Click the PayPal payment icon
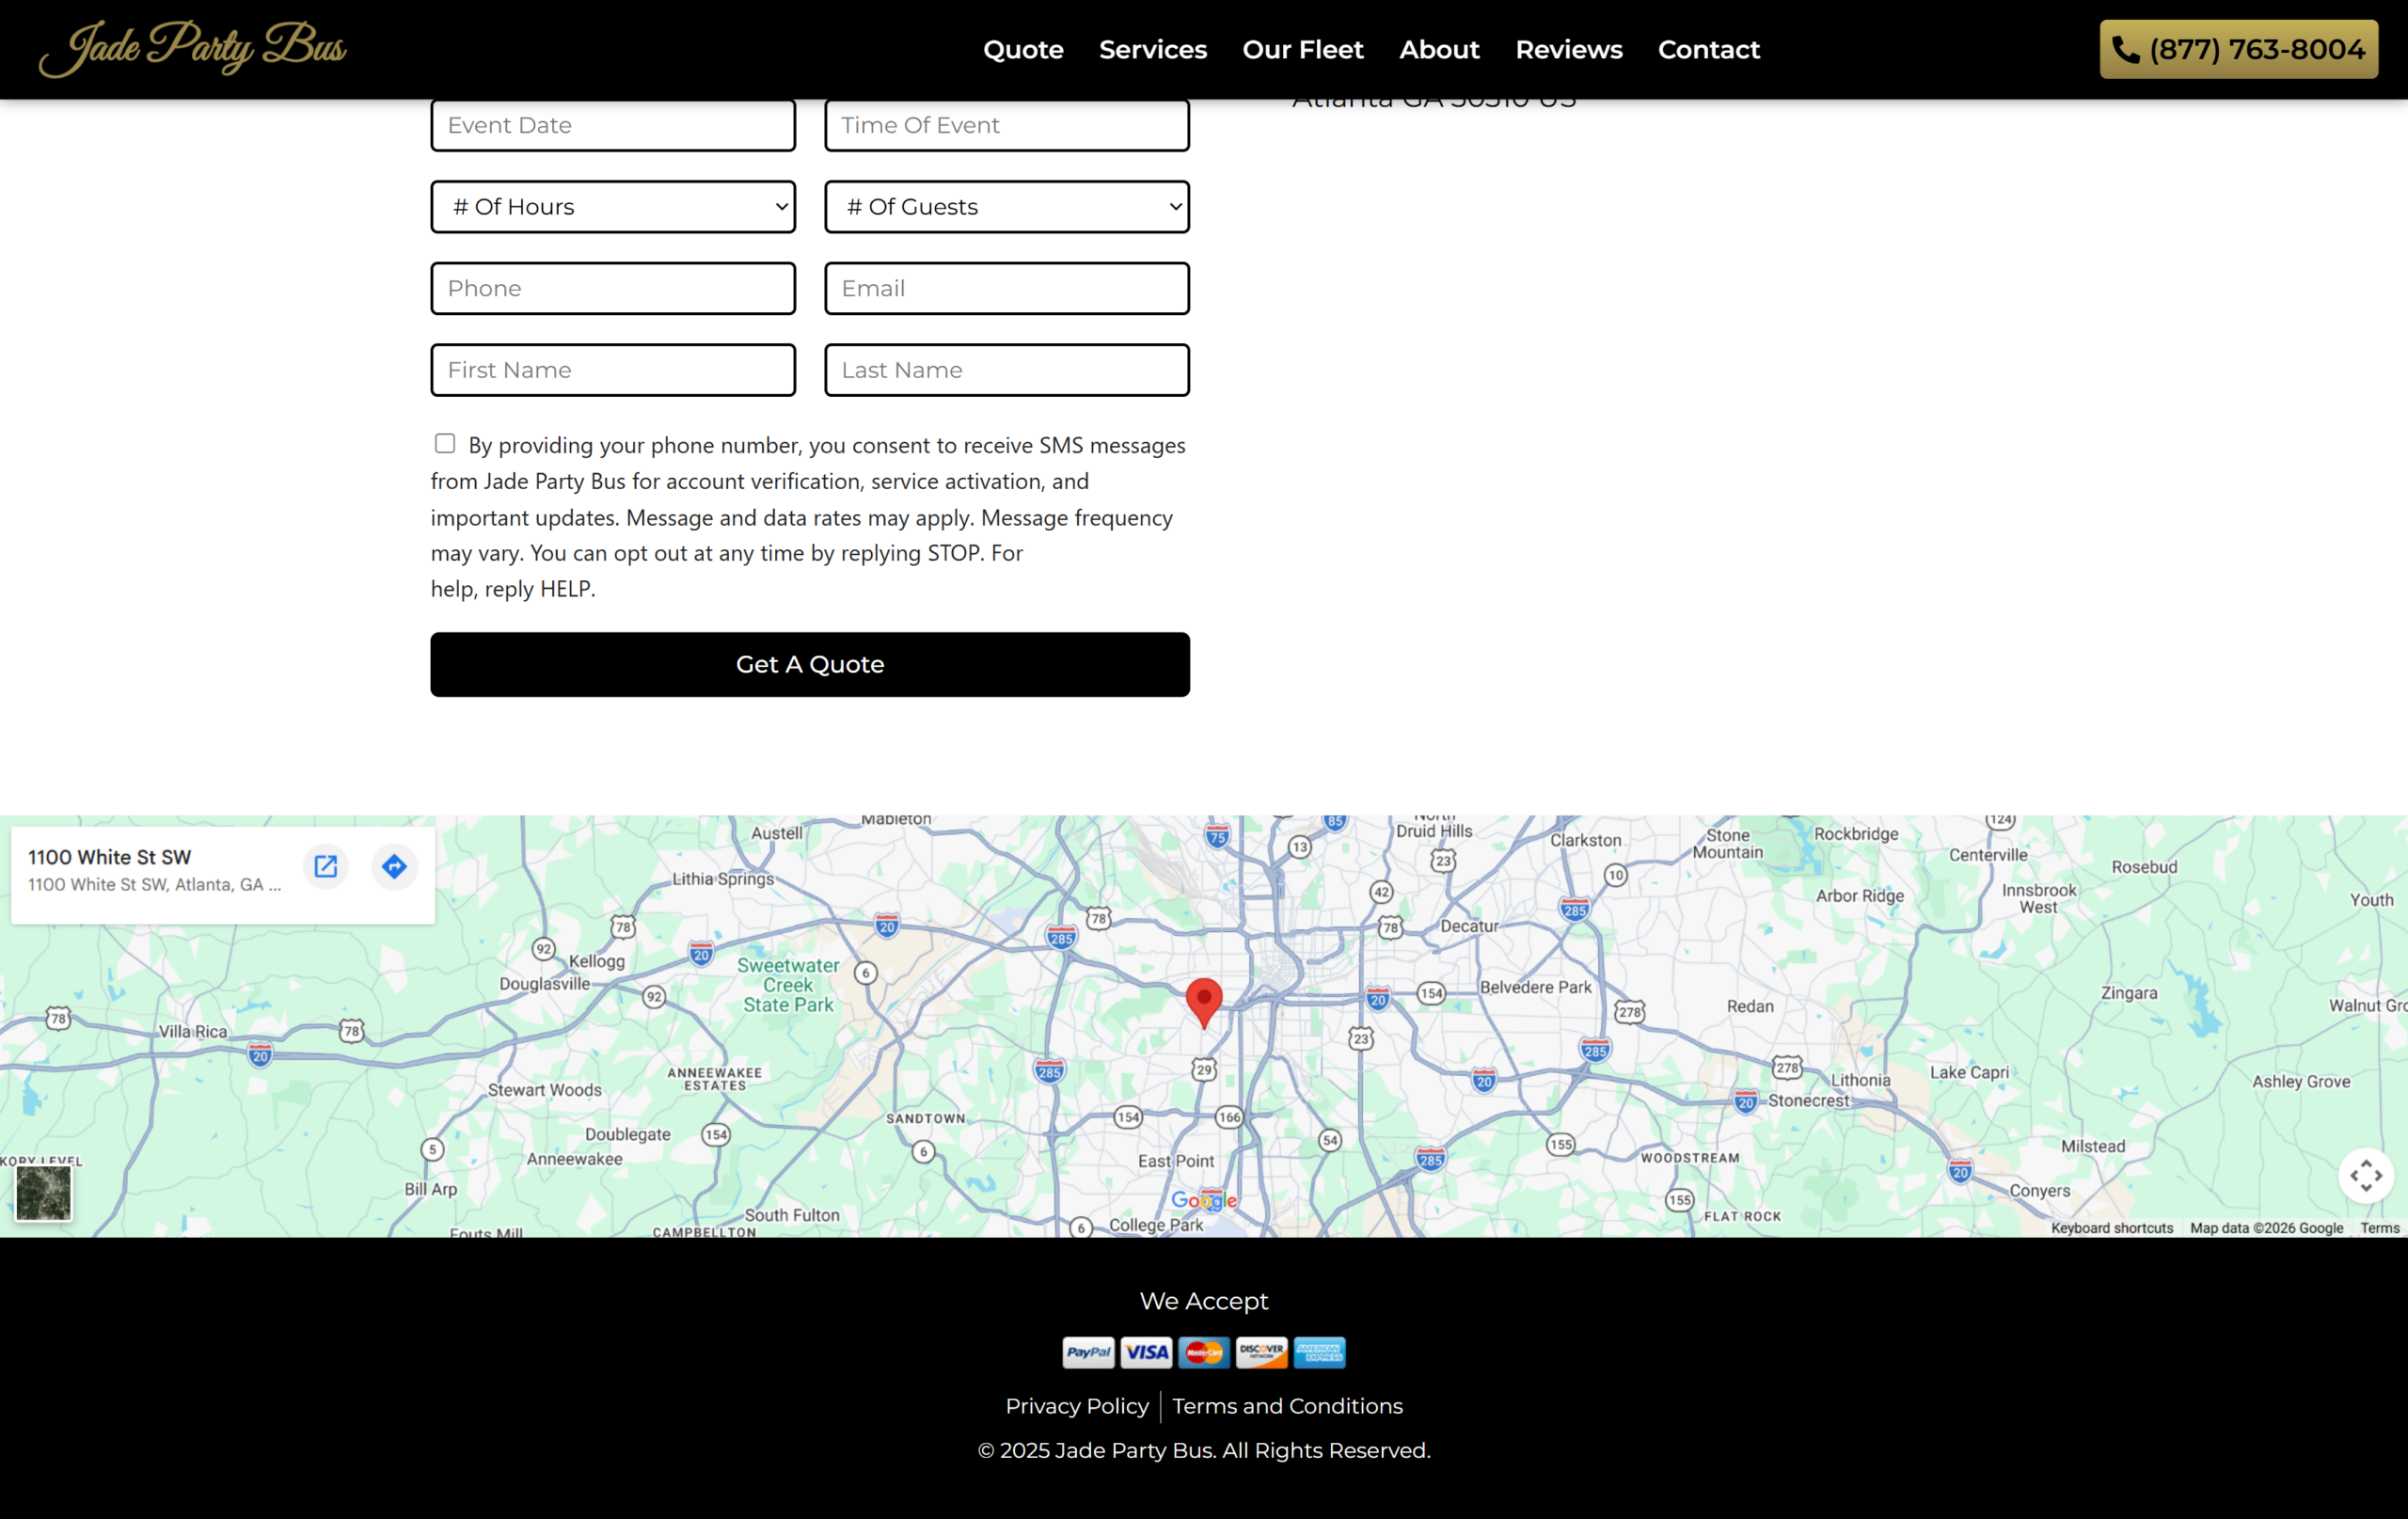This screenshot has width=2408, height=1519. point(1088,1352)
